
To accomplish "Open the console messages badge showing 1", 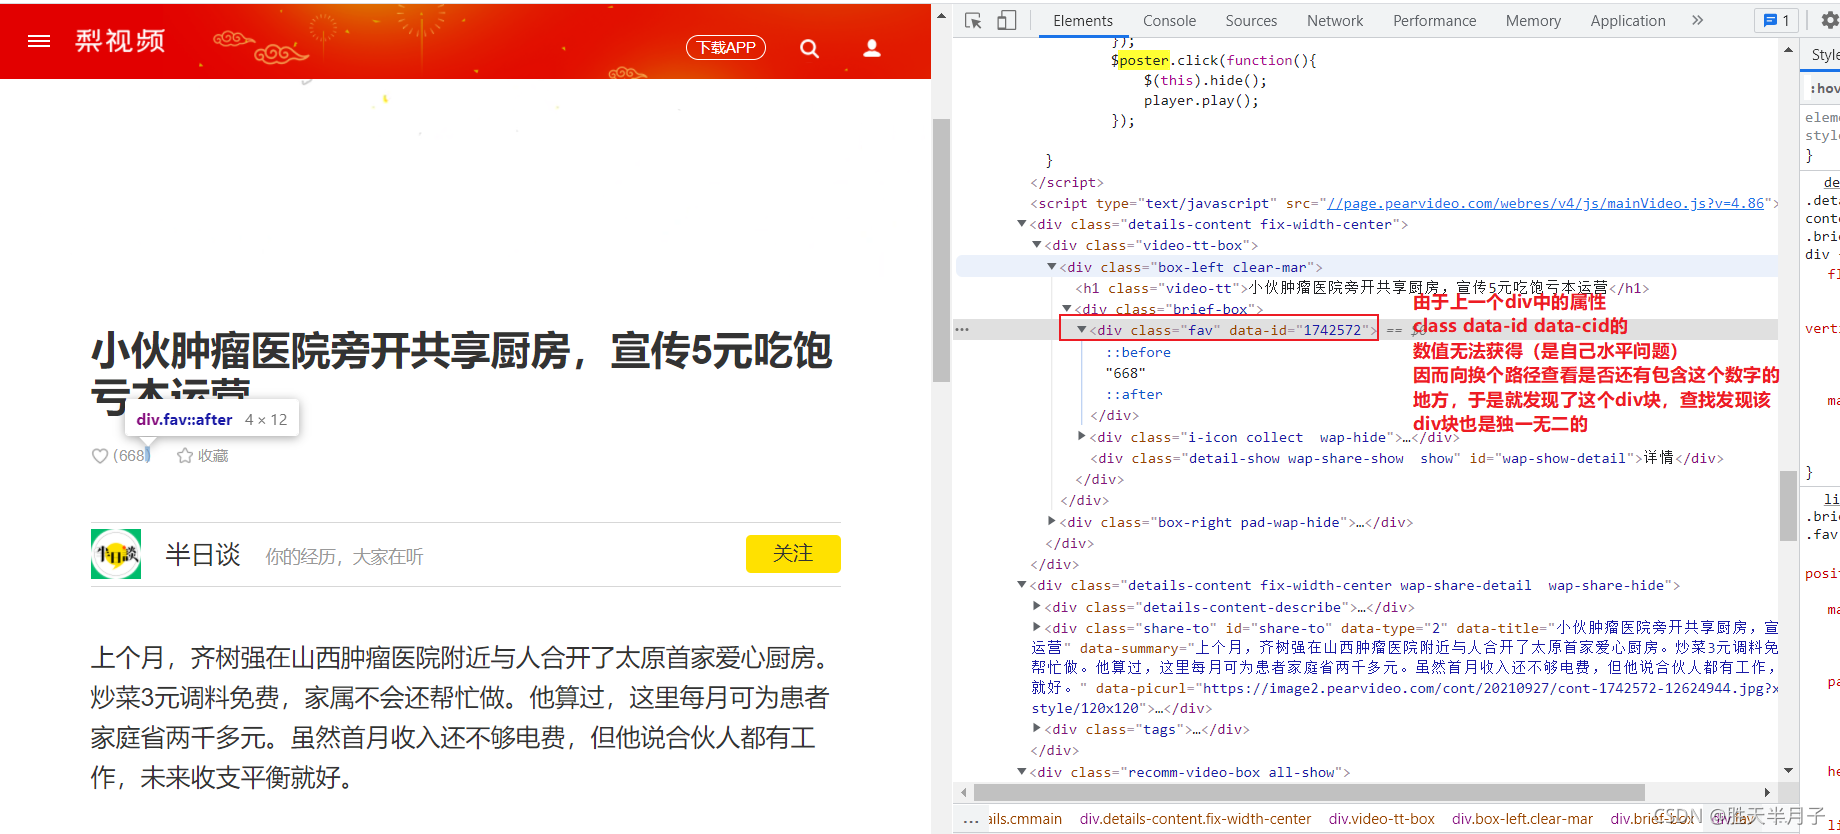I will click(x=1776, y=20).
